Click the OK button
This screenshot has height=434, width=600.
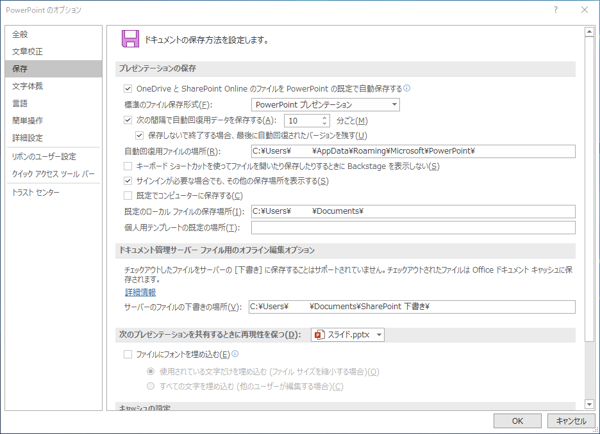tap(517, 421)
